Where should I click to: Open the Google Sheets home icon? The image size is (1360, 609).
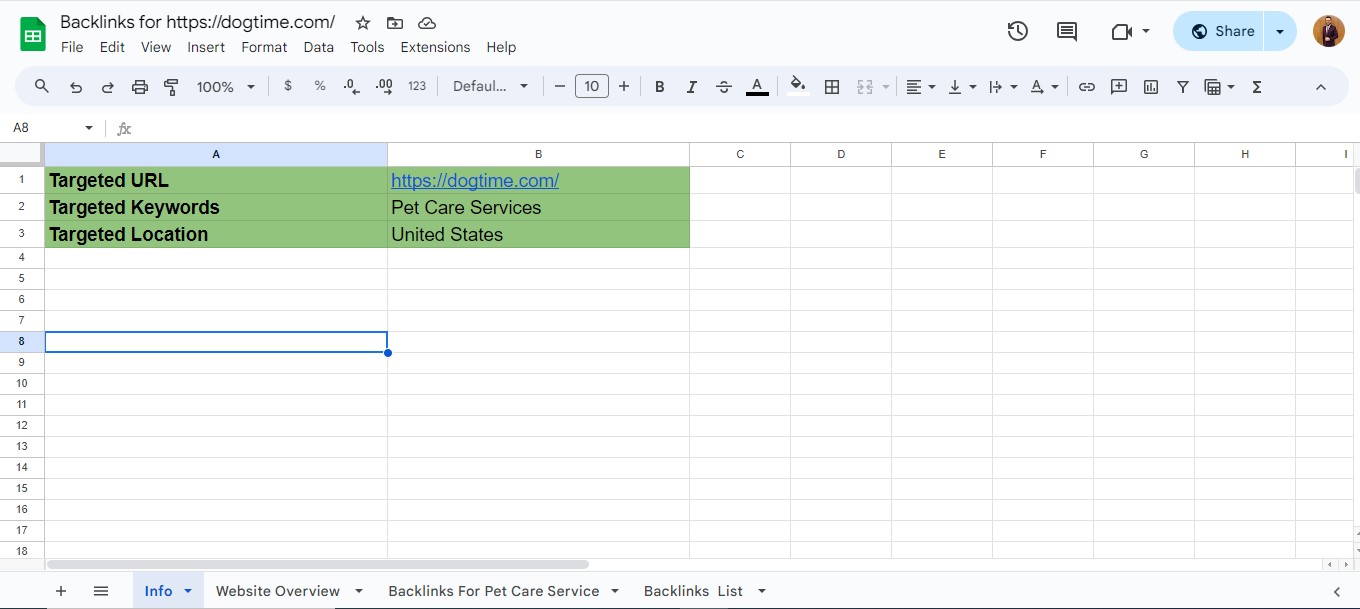33,34
